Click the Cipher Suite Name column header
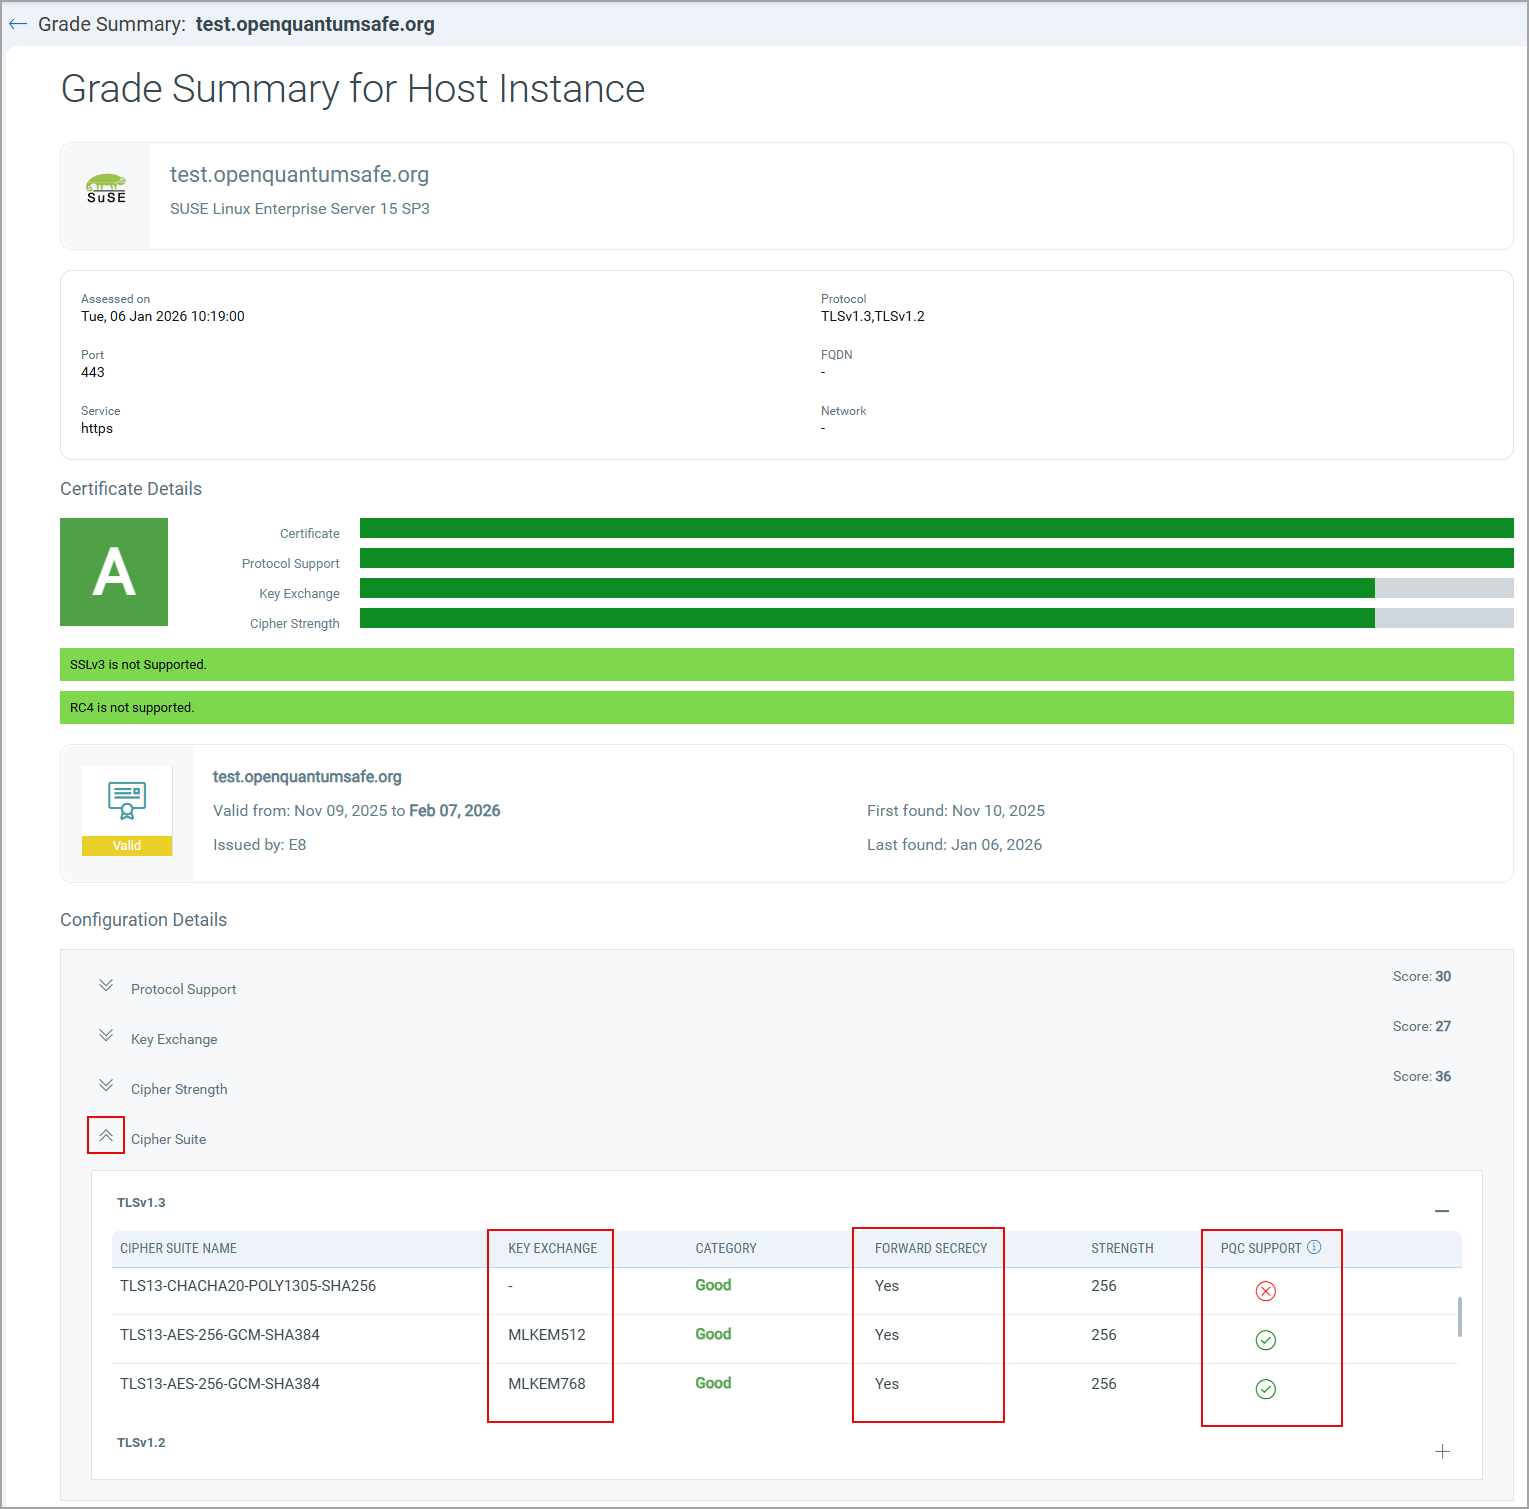Screen dimensions: 1529x1509 178,1248
